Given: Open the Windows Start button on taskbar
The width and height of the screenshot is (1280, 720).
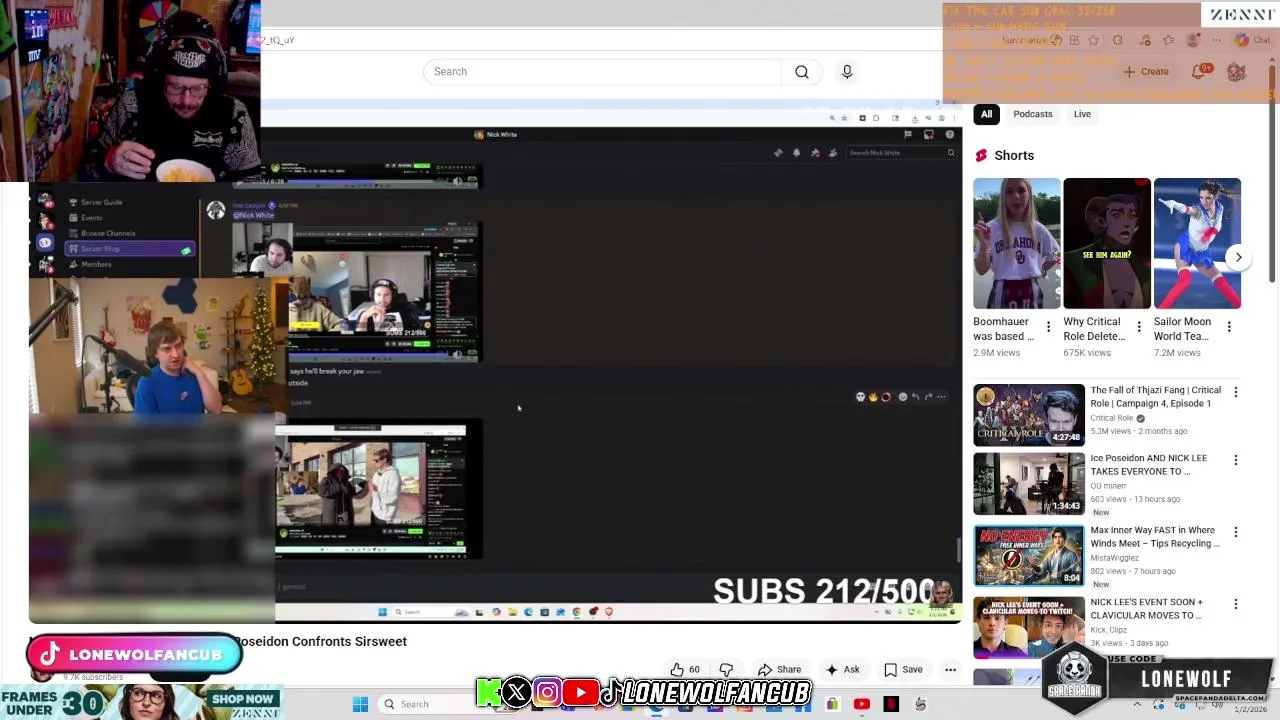Looking at the screenshot, I should click(360, 704).
